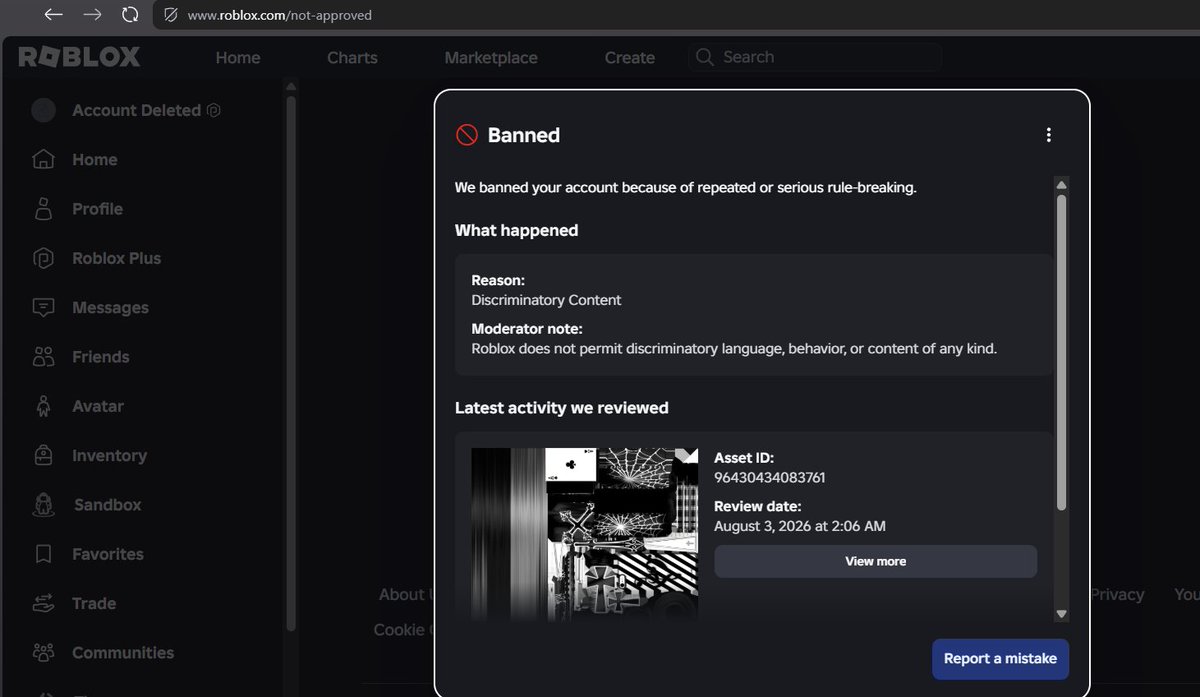Click the Account Deleted username

click(x=136, y=110)
